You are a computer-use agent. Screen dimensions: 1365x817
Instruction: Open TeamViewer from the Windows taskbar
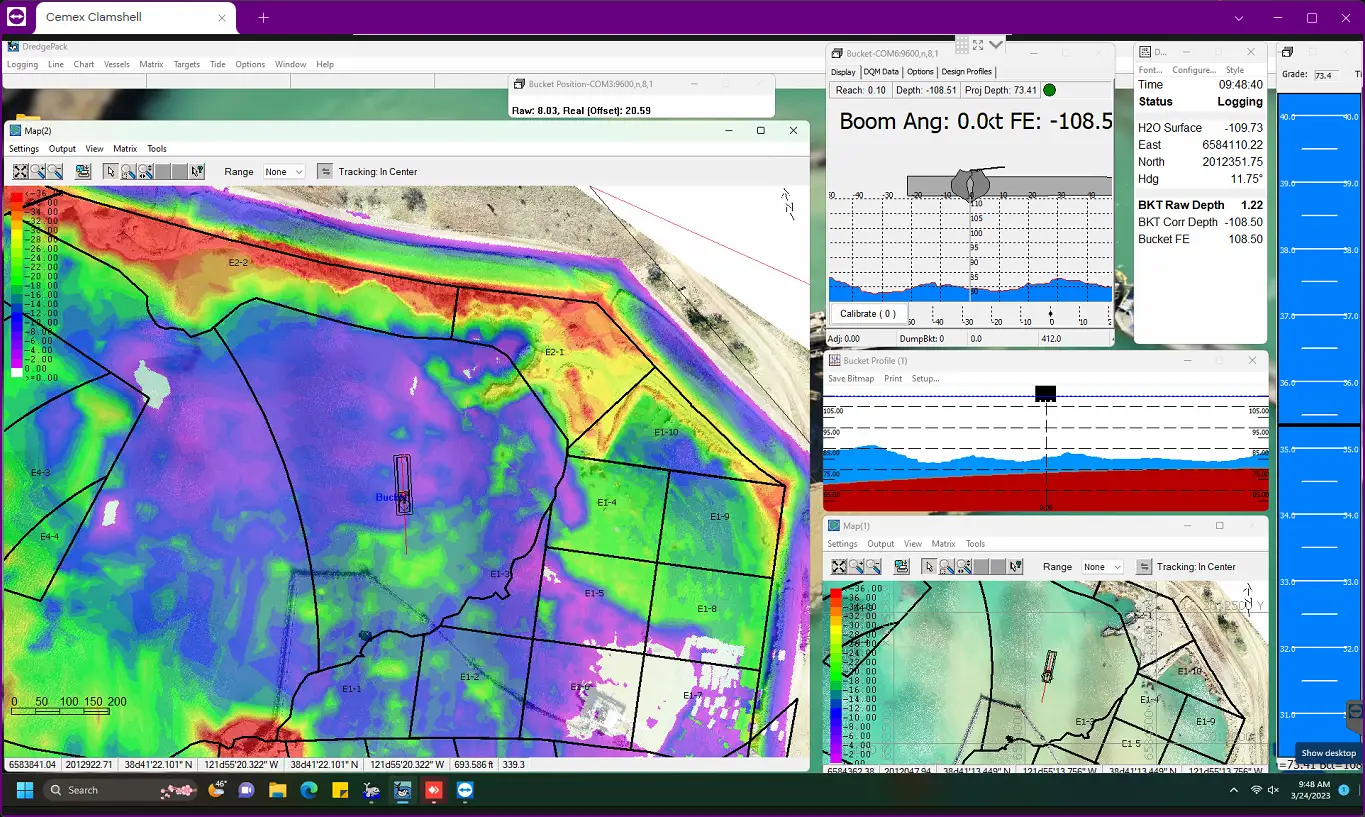coord(465,790)
